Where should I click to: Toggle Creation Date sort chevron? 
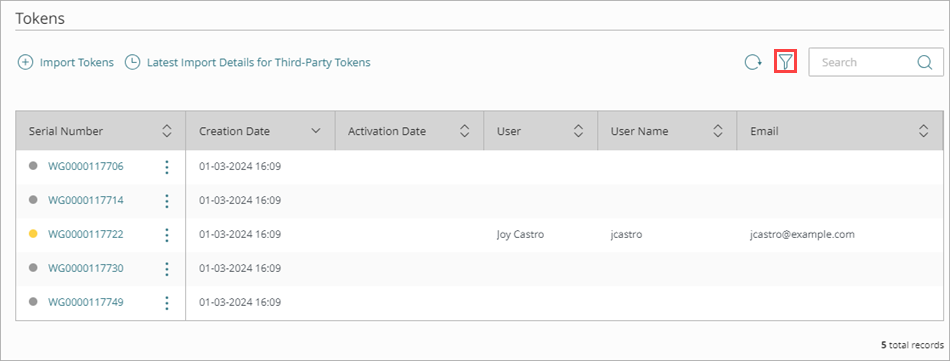[316, 131]
